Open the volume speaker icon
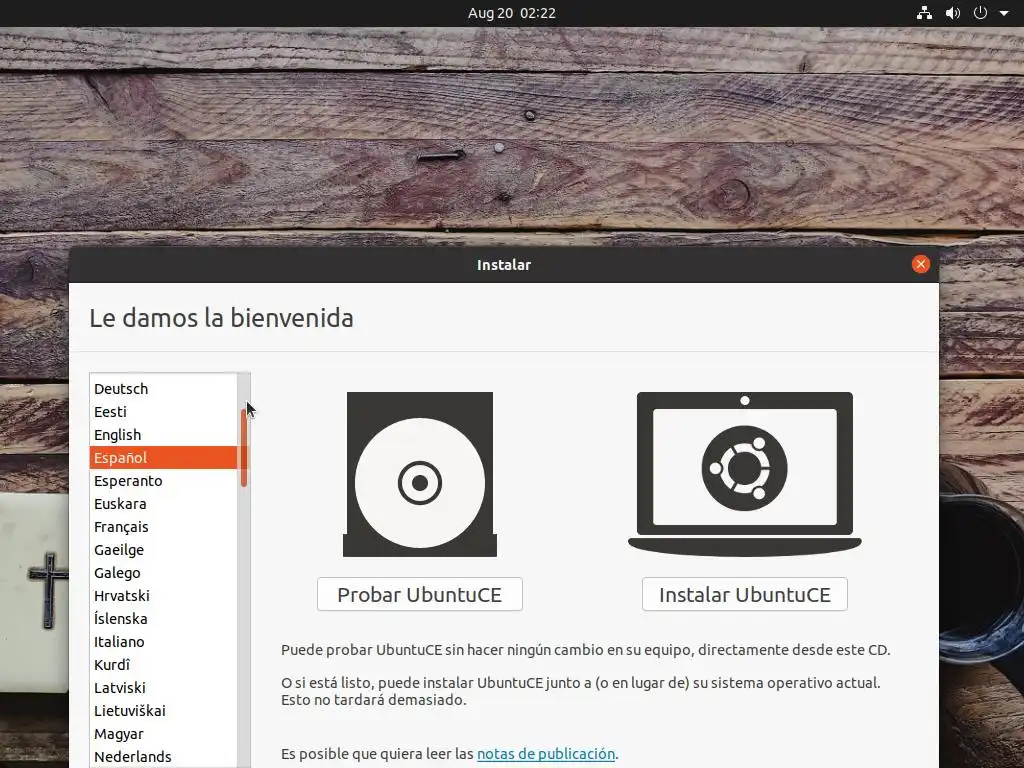Screen dimensions: 1024x768 [x=953, y=12]
